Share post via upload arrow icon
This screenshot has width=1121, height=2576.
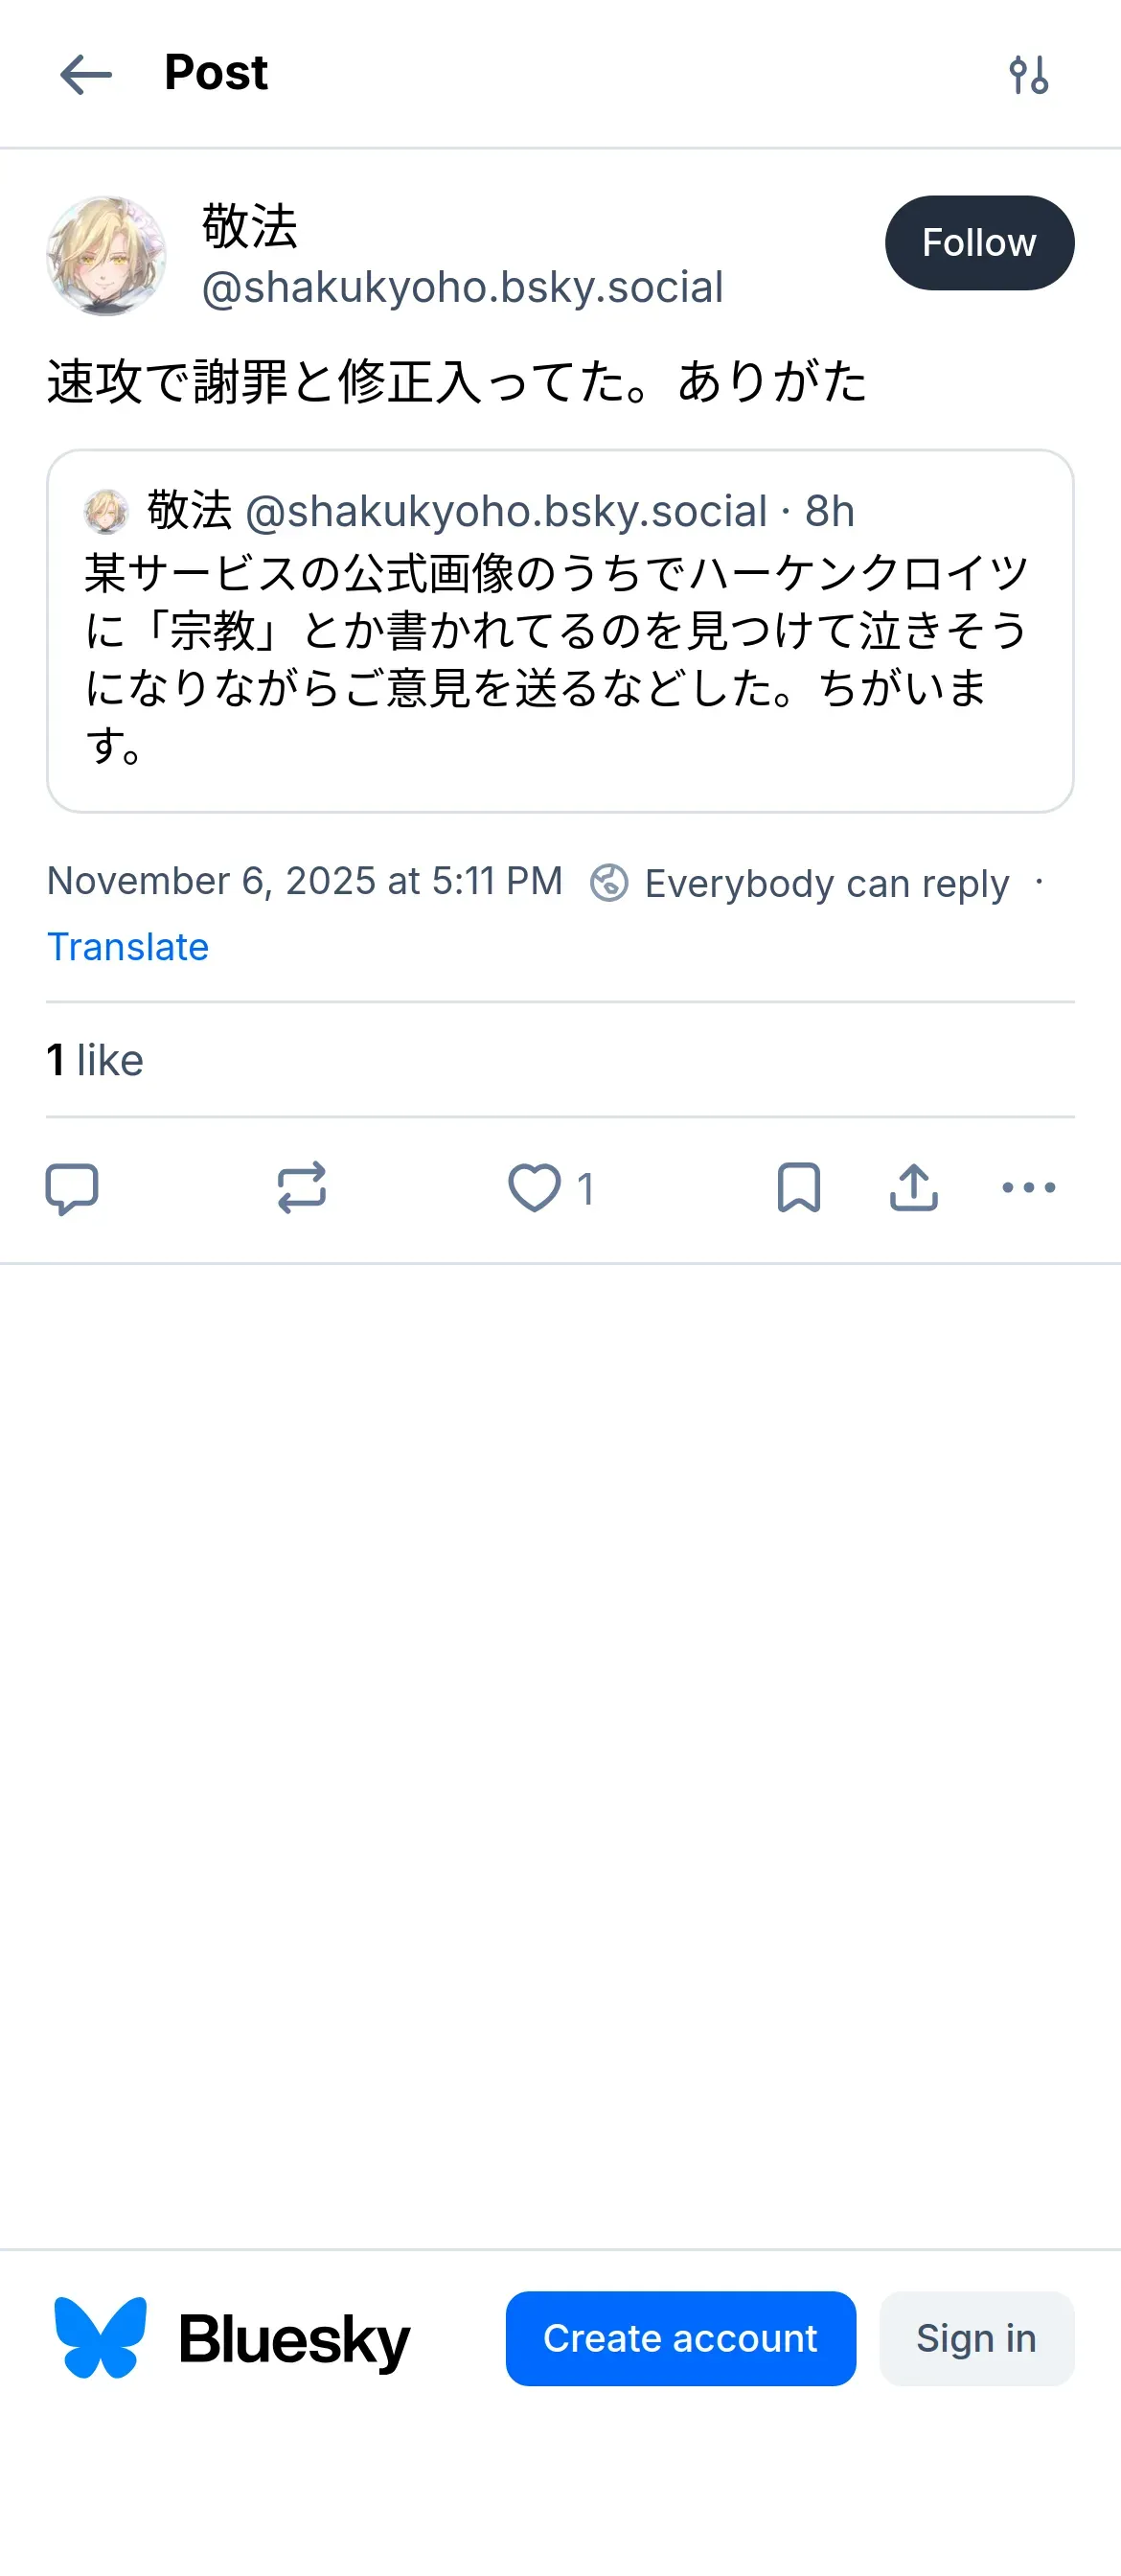tap(913, 1188)
